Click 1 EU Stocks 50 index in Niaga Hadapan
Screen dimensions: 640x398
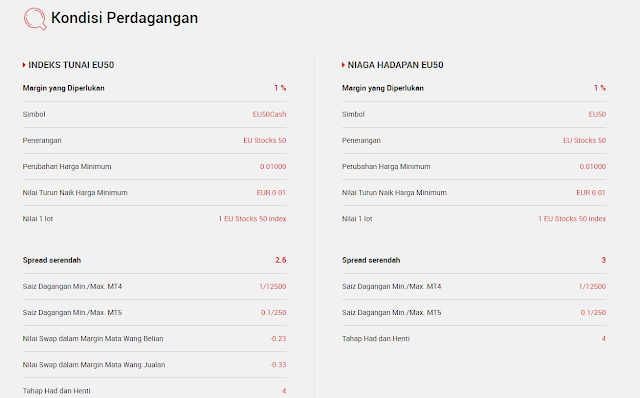572,219
